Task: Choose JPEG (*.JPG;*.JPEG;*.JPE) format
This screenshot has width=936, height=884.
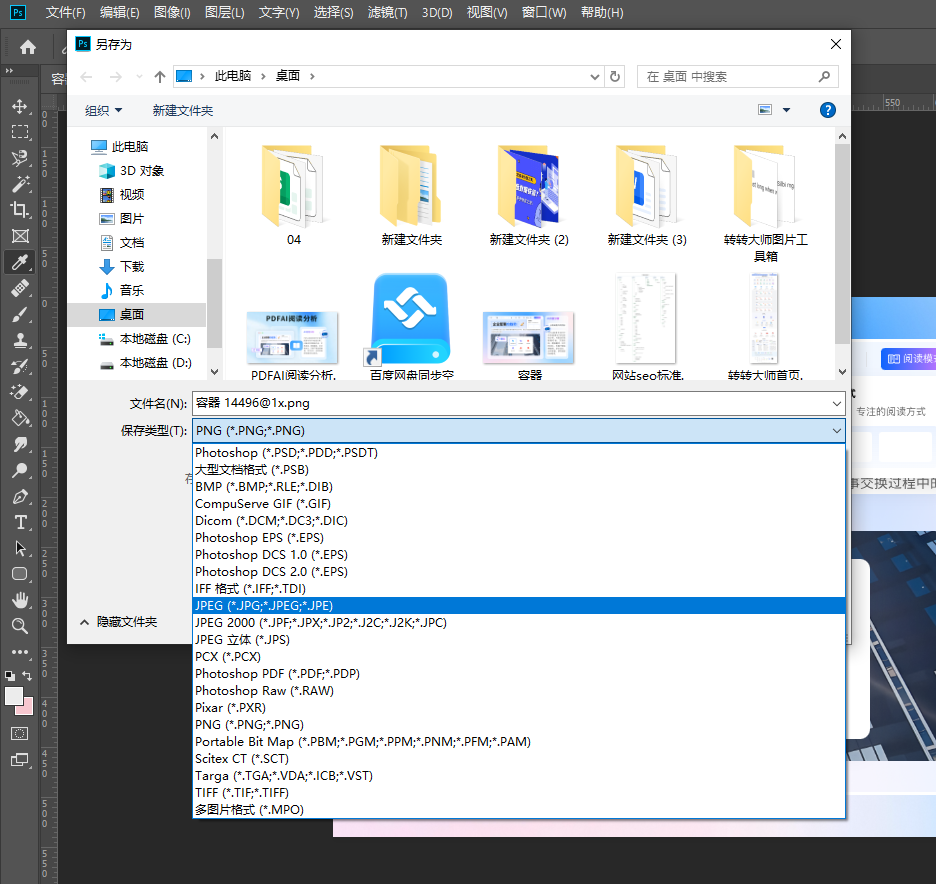Action: (x=264, y=605)
